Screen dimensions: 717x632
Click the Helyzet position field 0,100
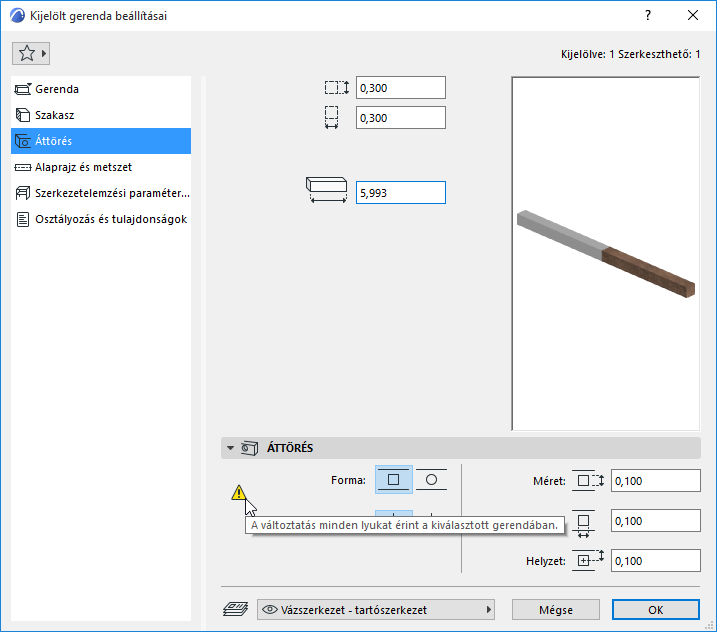(x=655, y=561)
